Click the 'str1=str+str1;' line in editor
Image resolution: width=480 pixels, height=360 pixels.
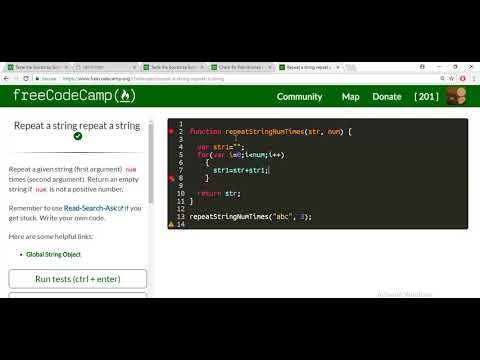tap(240, 170)
